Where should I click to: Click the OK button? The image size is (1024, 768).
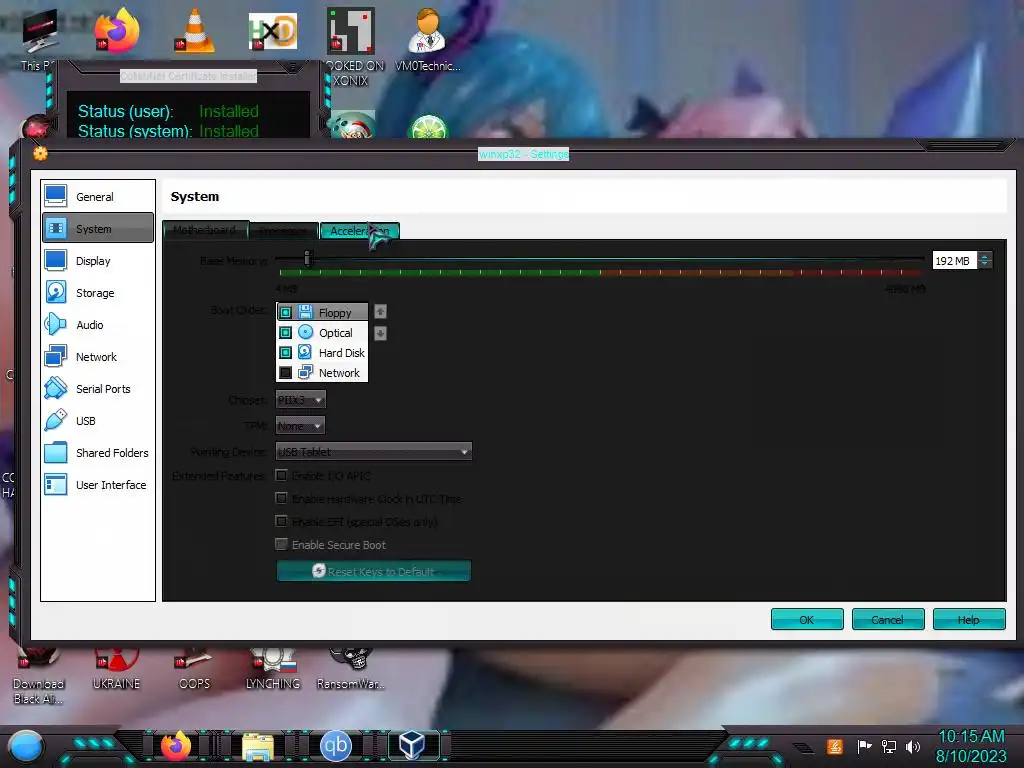click(807, 619)
